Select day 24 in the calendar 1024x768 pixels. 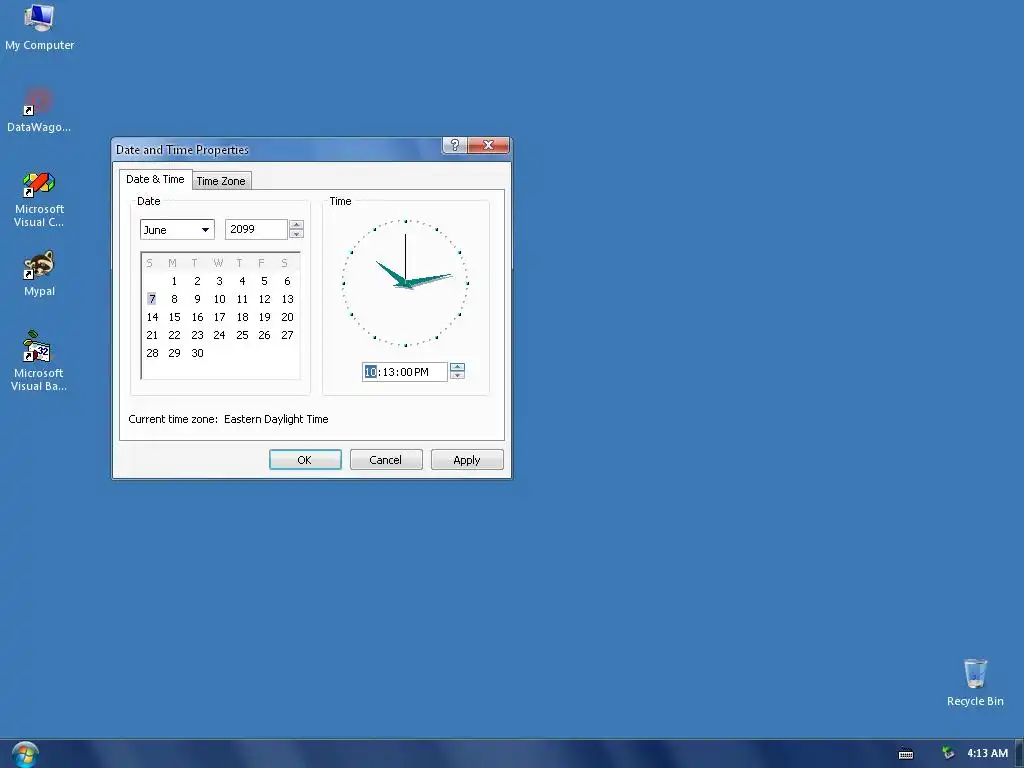tap(219, 335)
